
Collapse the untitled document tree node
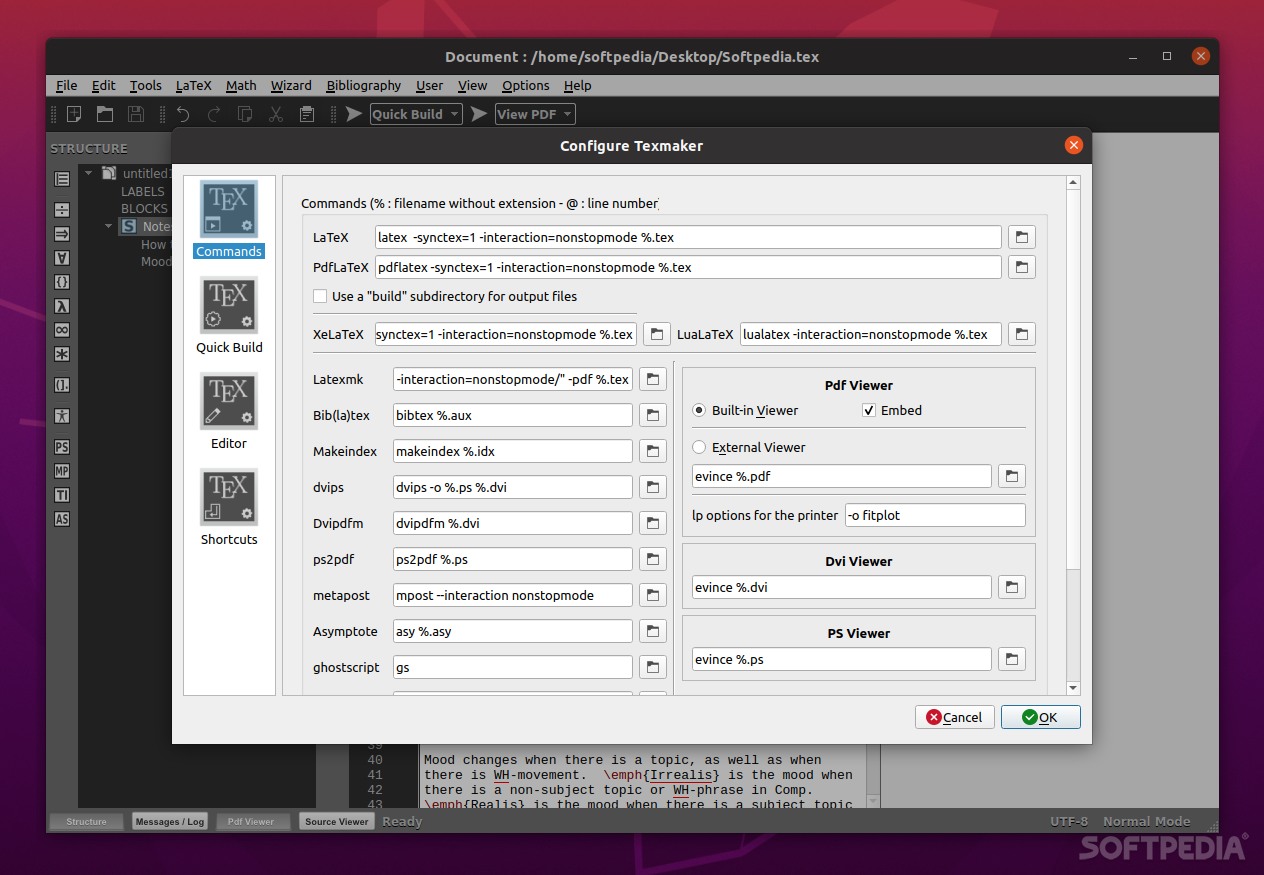point(88,173)
